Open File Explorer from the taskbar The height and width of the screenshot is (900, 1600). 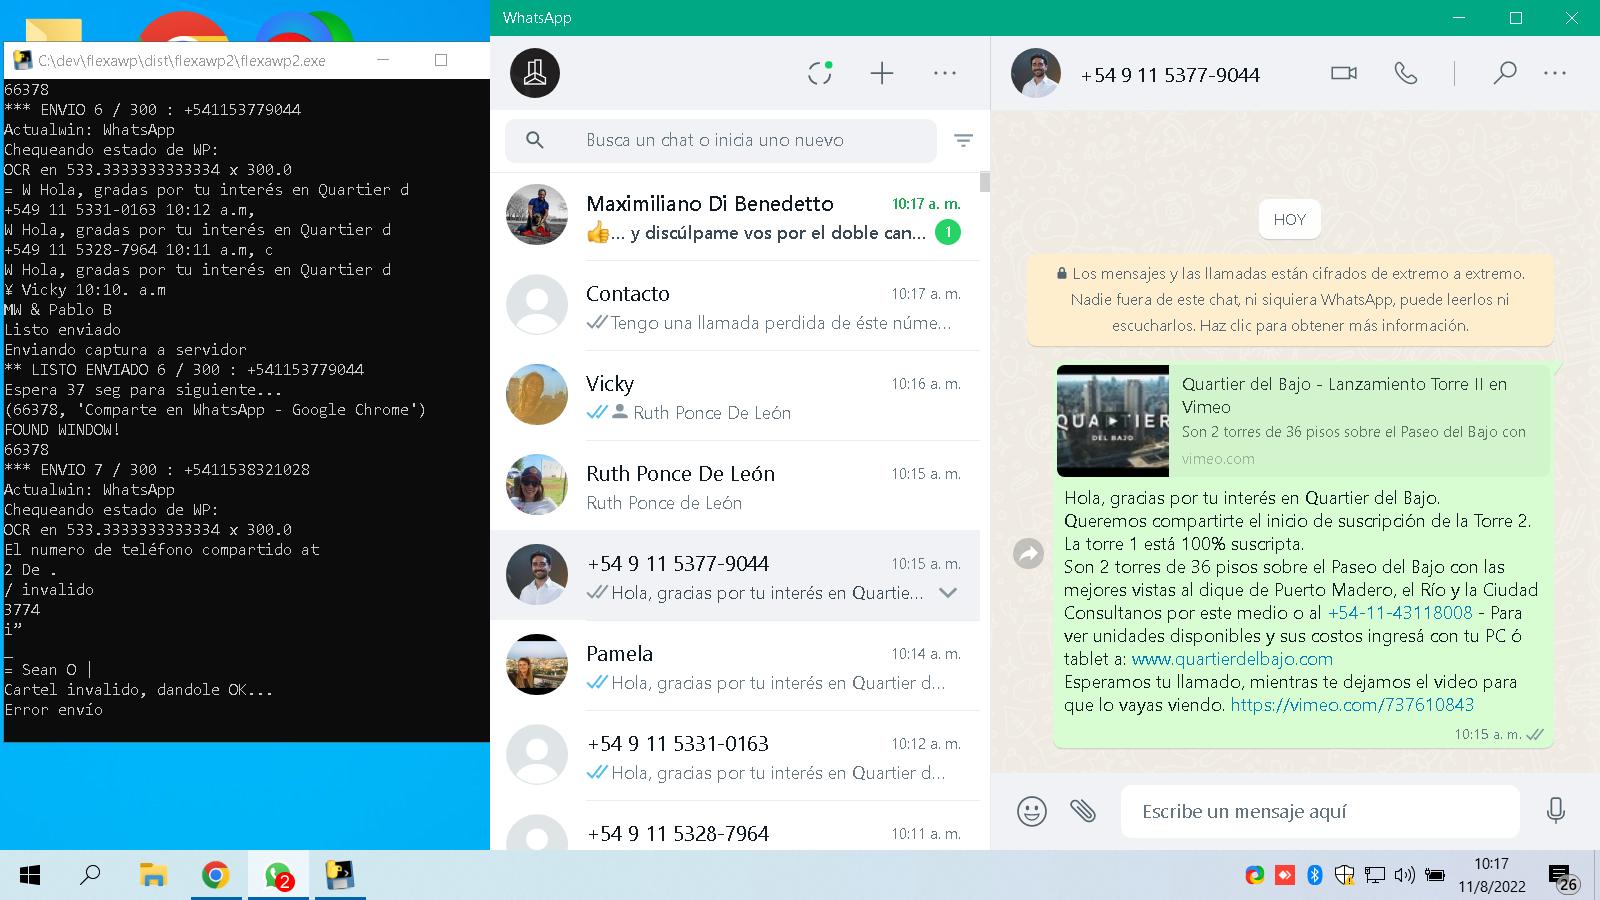152,876
